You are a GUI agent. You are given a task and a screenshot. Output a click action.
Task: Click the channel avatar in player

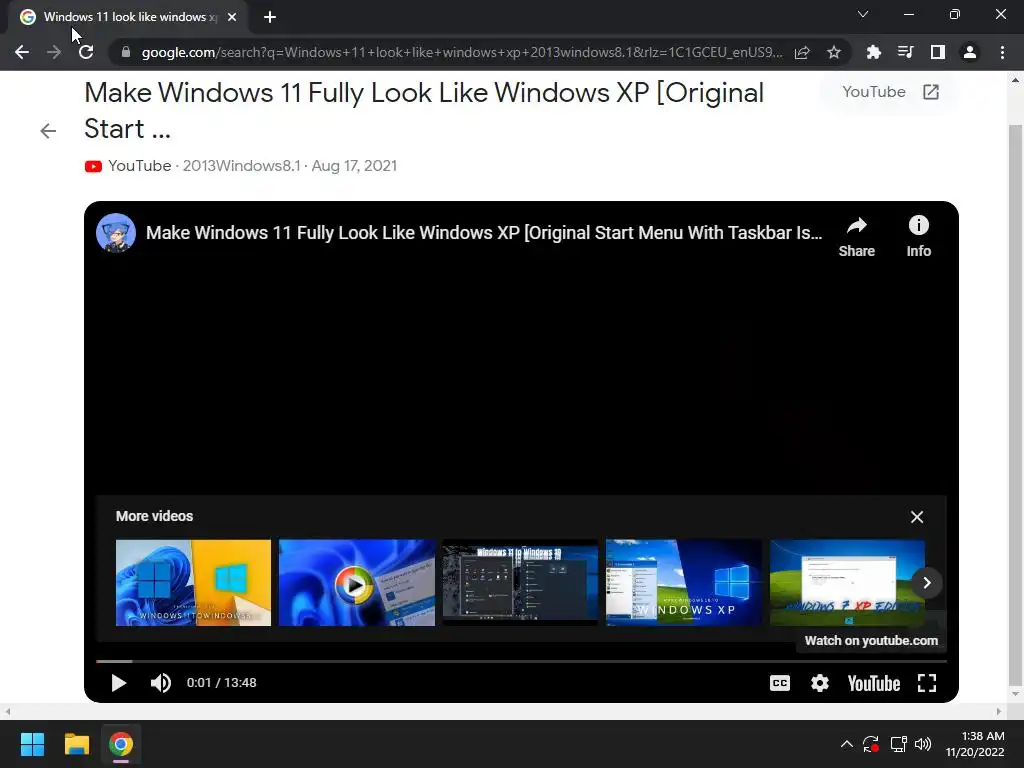click(x=116, y=232)
